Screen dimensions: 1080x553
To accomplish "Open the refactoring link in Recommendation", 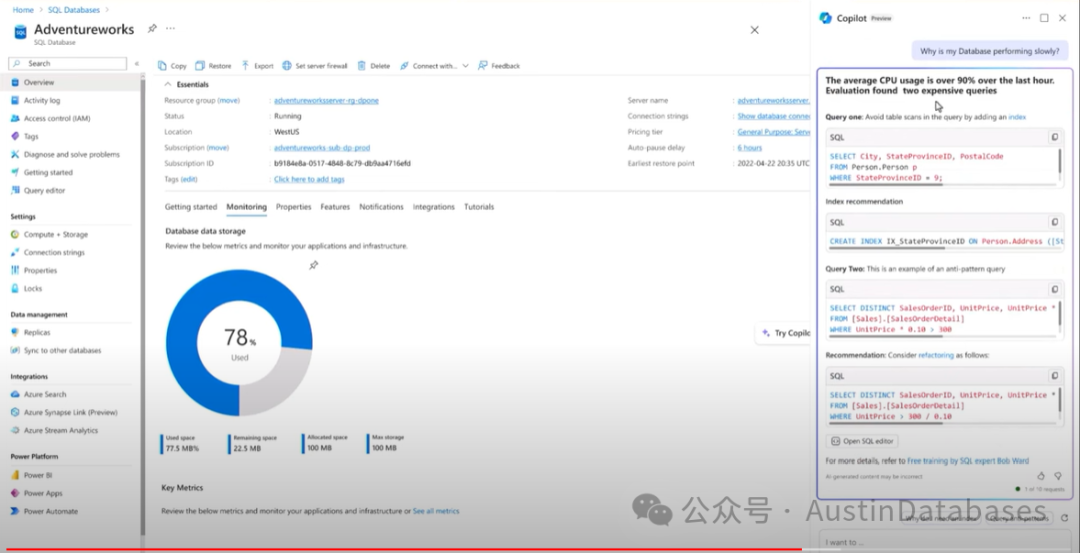I will coord(935,355).
